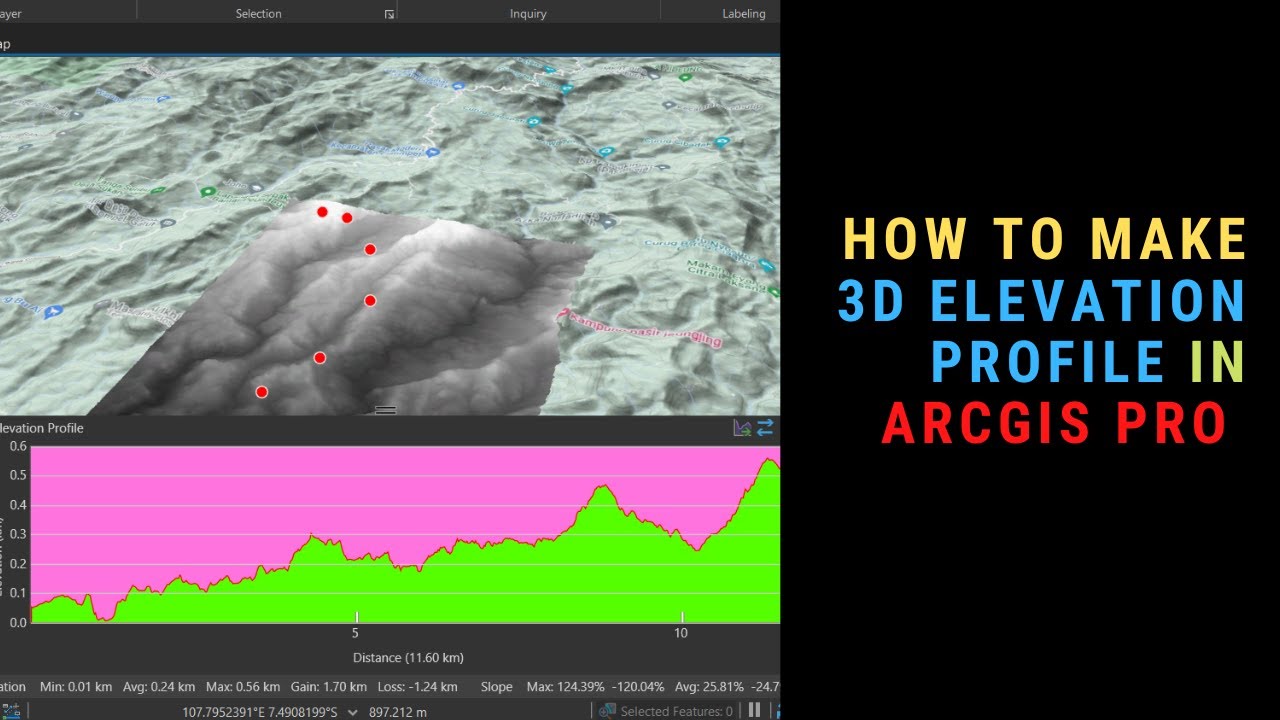Image resolution: width=1280 pixels, height=720 pixels.
Task: Click the Avg: 25.81% slope value
Action: coord(709,687)
